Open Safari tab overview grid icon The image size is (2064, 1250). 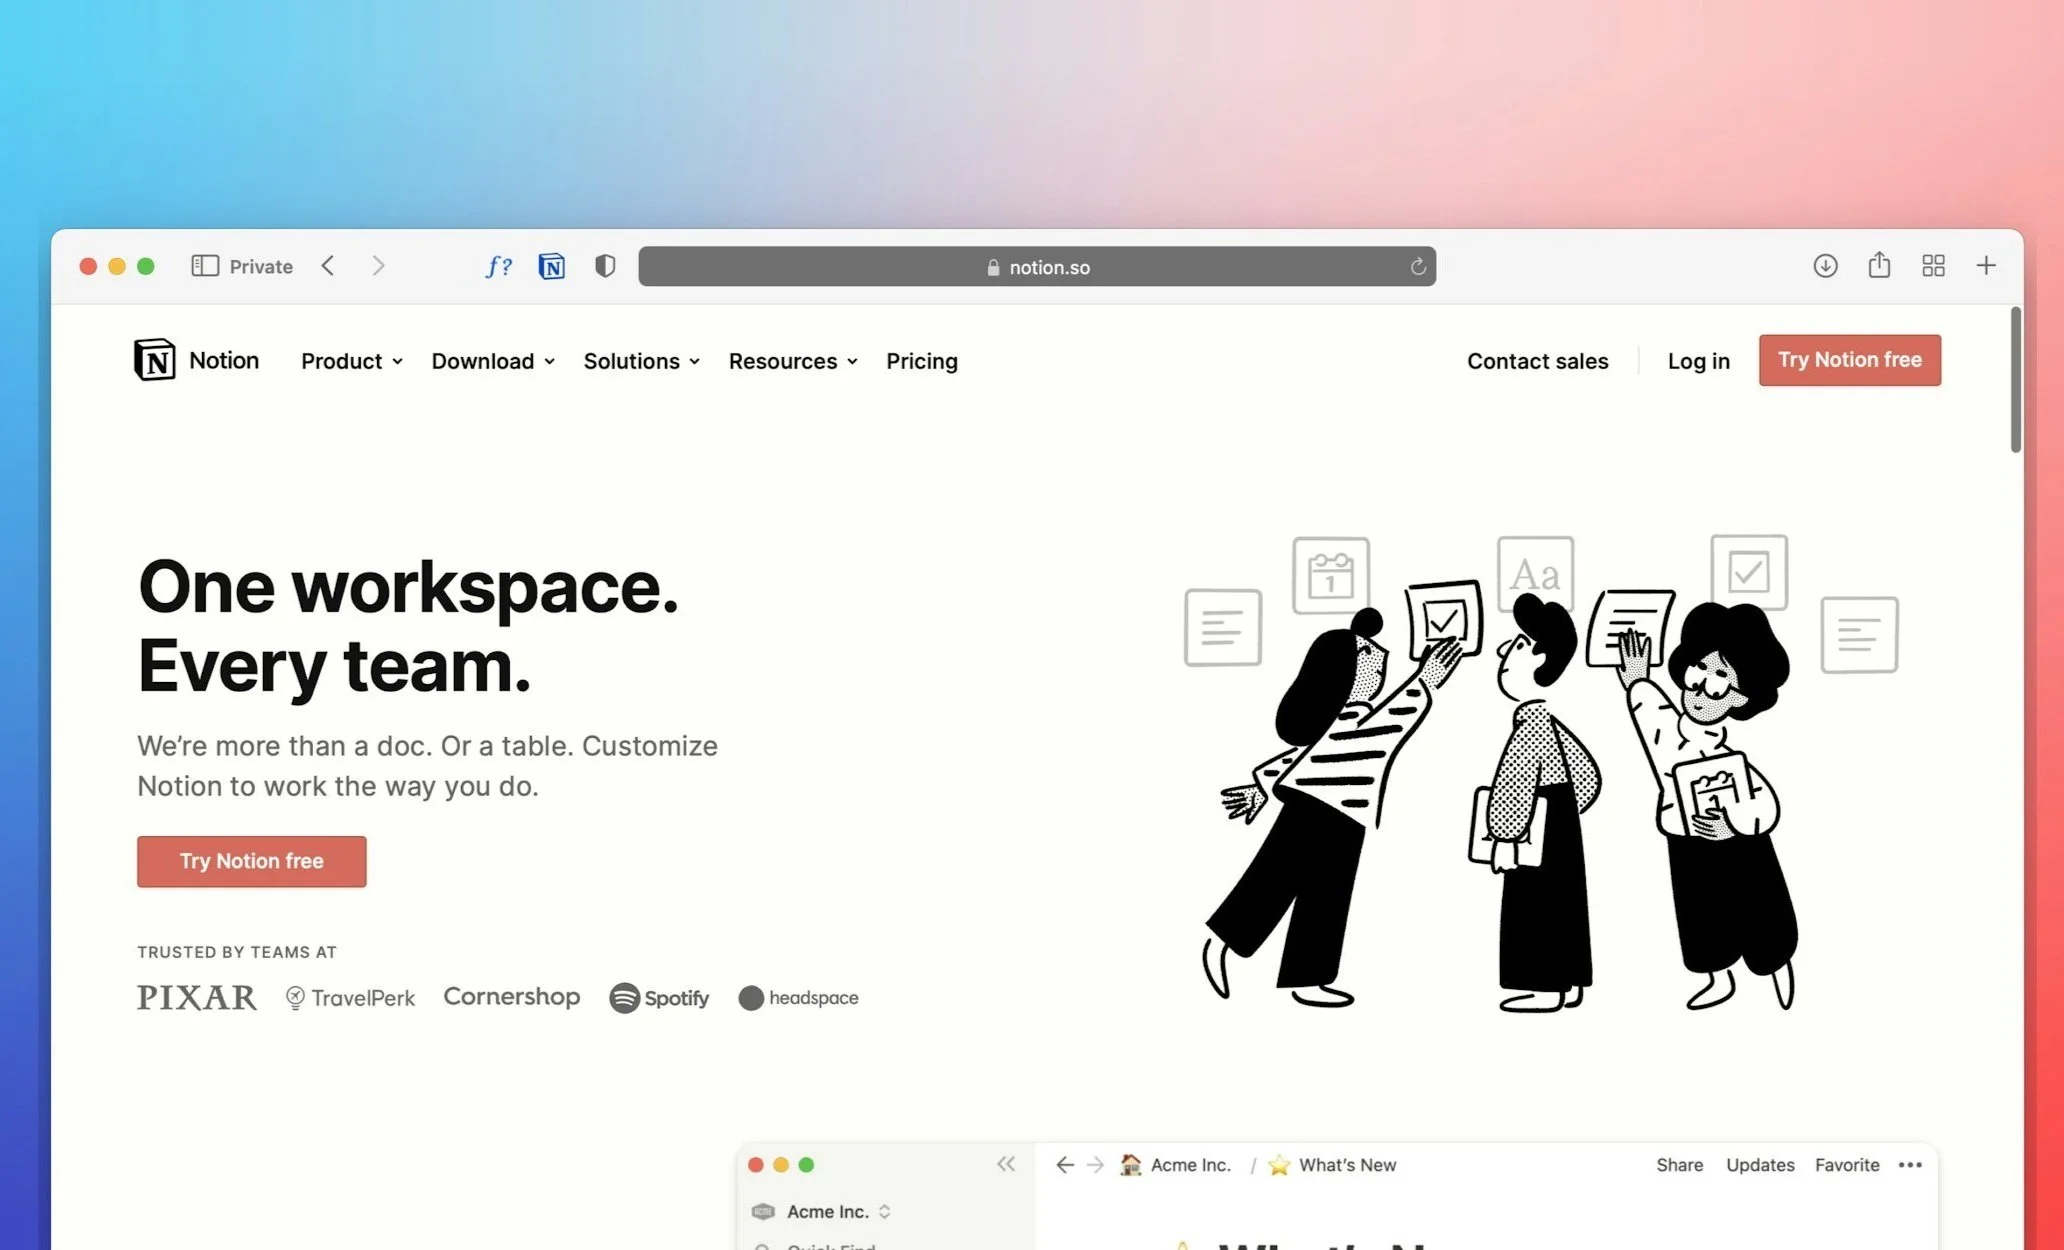(x=1933, y=266)
